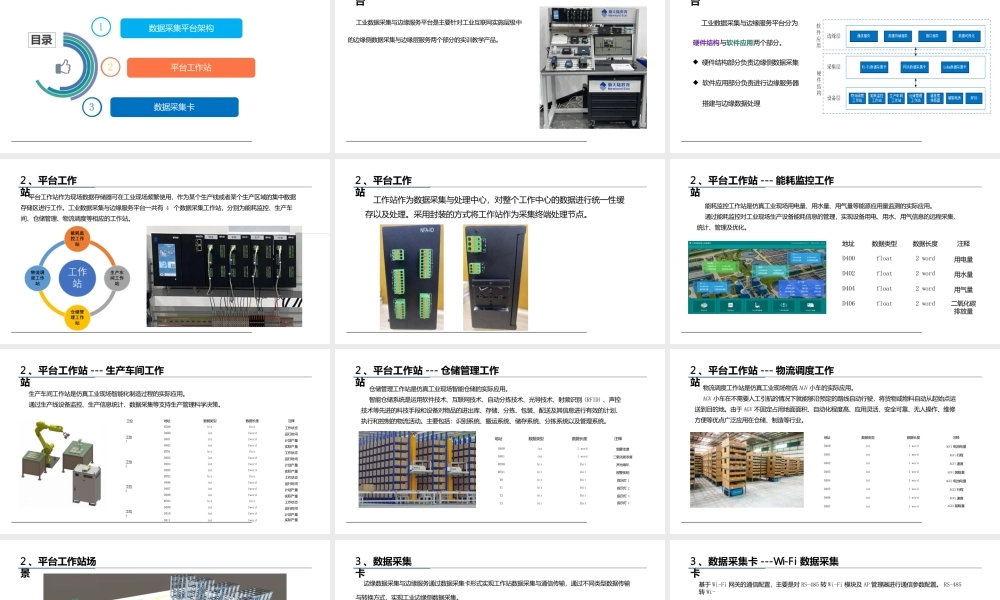
Task: Click the 生产车间工作站 slide title
Action: pyautogui.click(x=92, y=376)
